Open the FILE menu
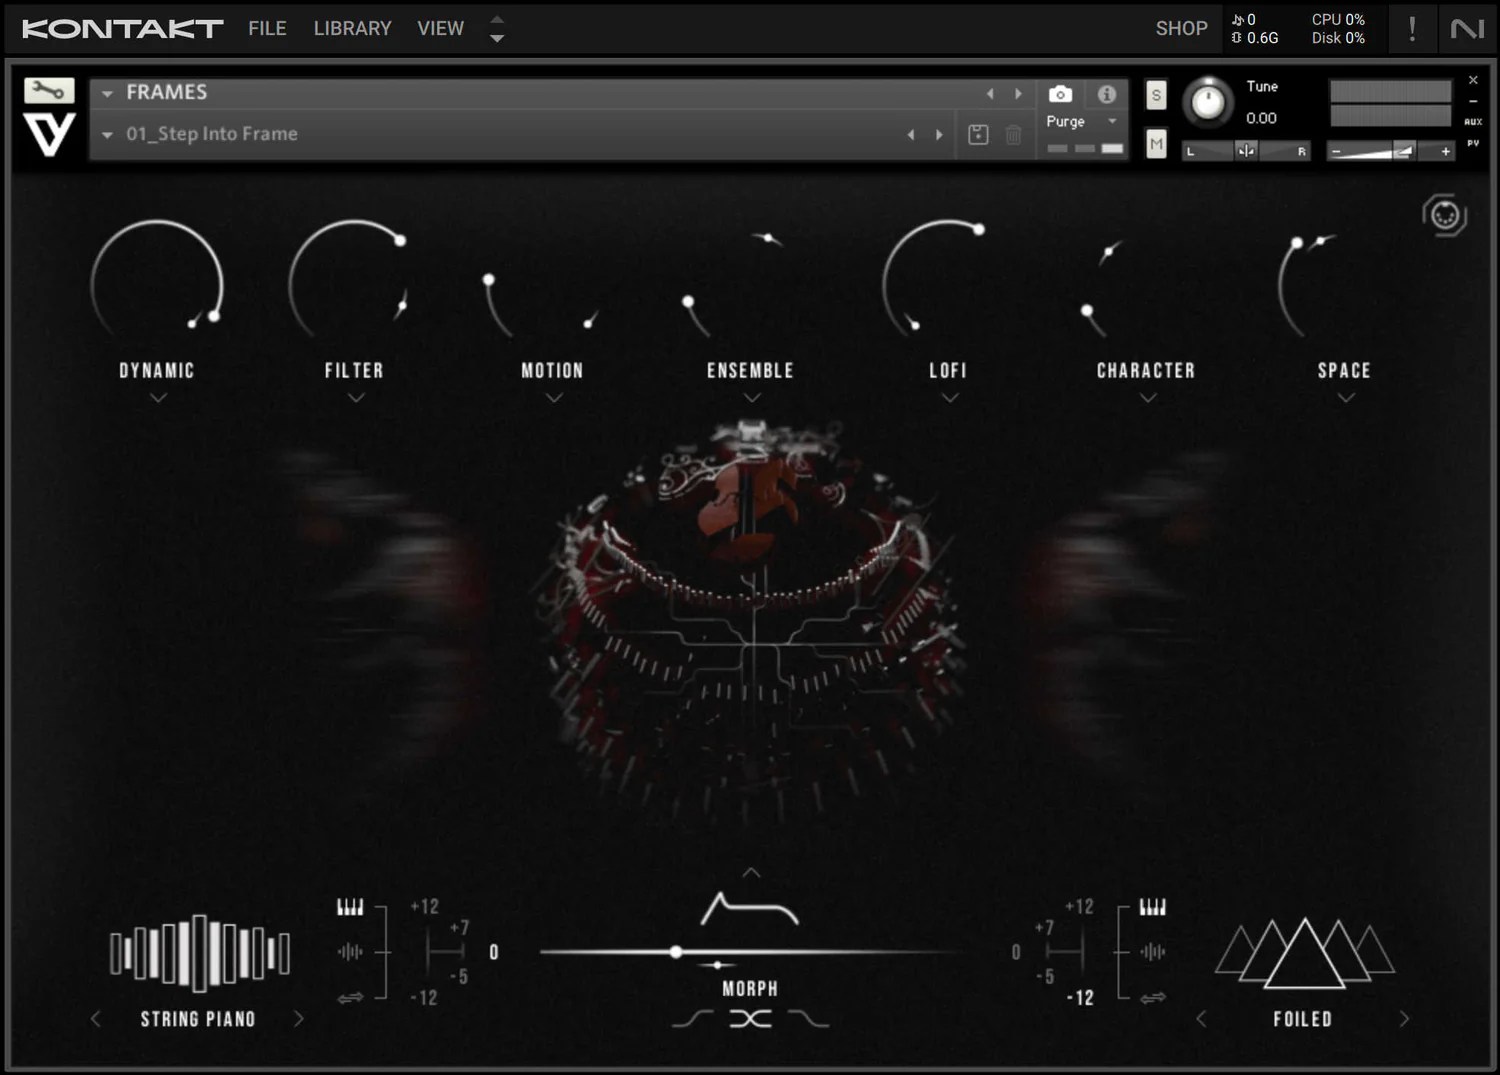1500x1075 pixels. pos(266,28)
